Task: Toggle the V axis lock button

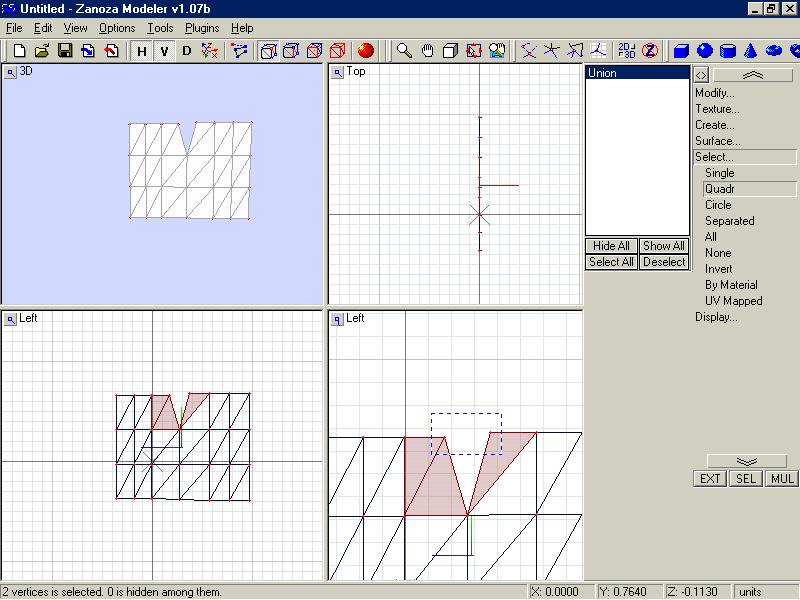Action: pos(164,51)
